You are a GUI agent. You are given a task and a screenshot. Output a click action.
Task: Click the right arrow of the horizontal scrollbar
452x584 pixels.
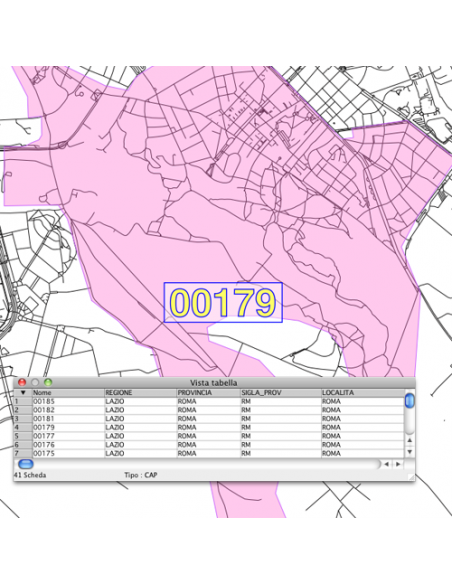click(398, 464)
